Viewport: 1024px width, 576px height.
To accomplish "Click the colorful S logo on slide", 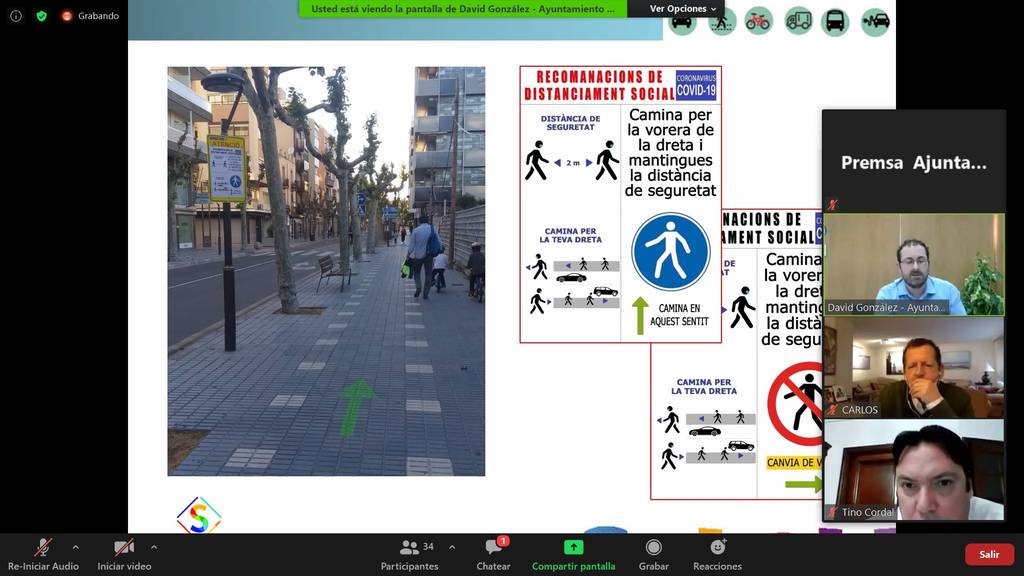I will pos(199,515).
